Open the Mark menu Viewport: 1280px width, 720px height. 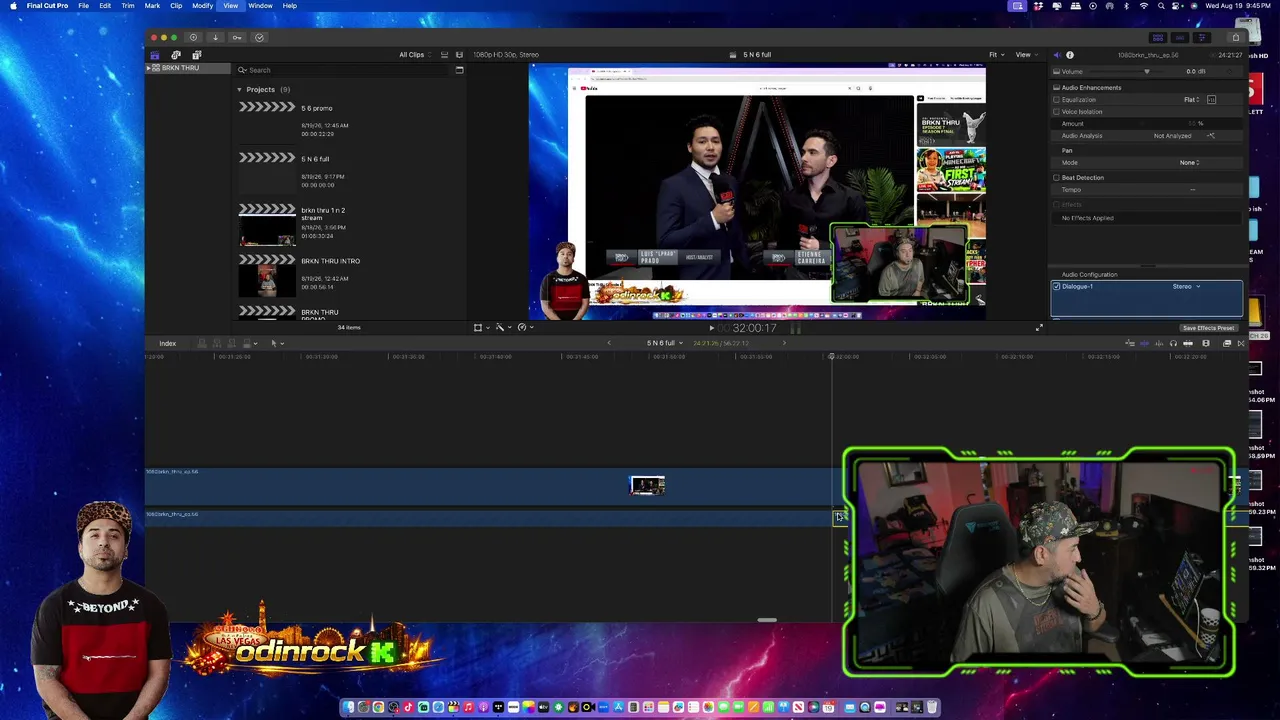click(152, 6)
